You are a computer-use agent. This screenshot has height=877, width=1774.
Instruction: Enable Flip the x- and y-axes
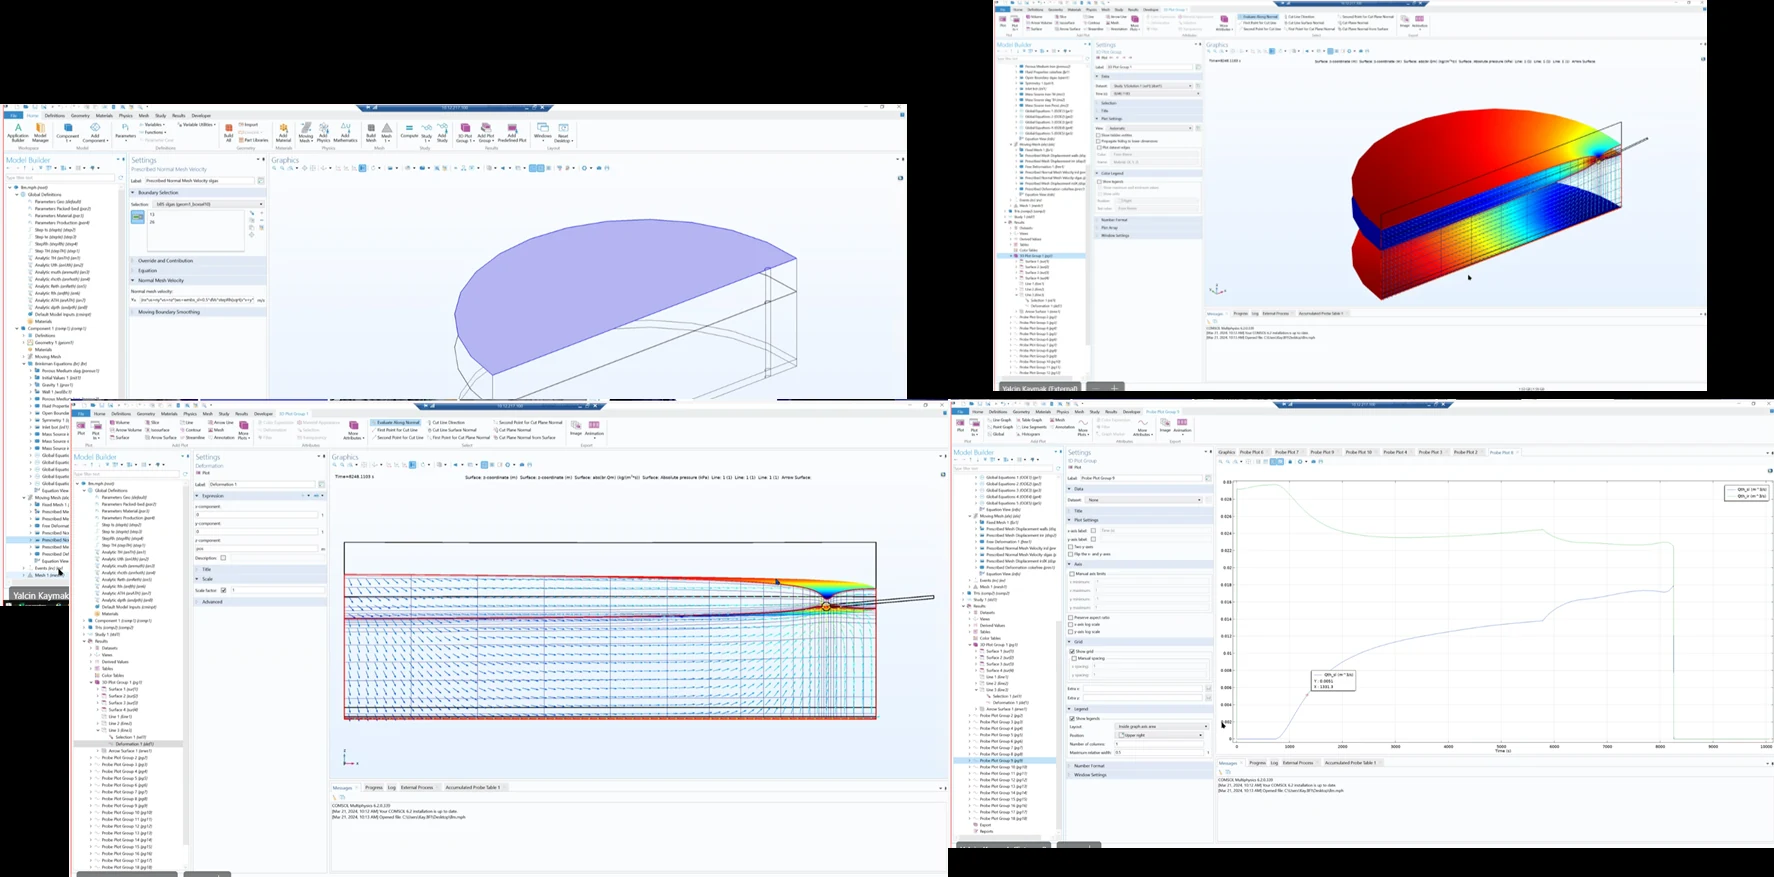(x=1071, y=554)
